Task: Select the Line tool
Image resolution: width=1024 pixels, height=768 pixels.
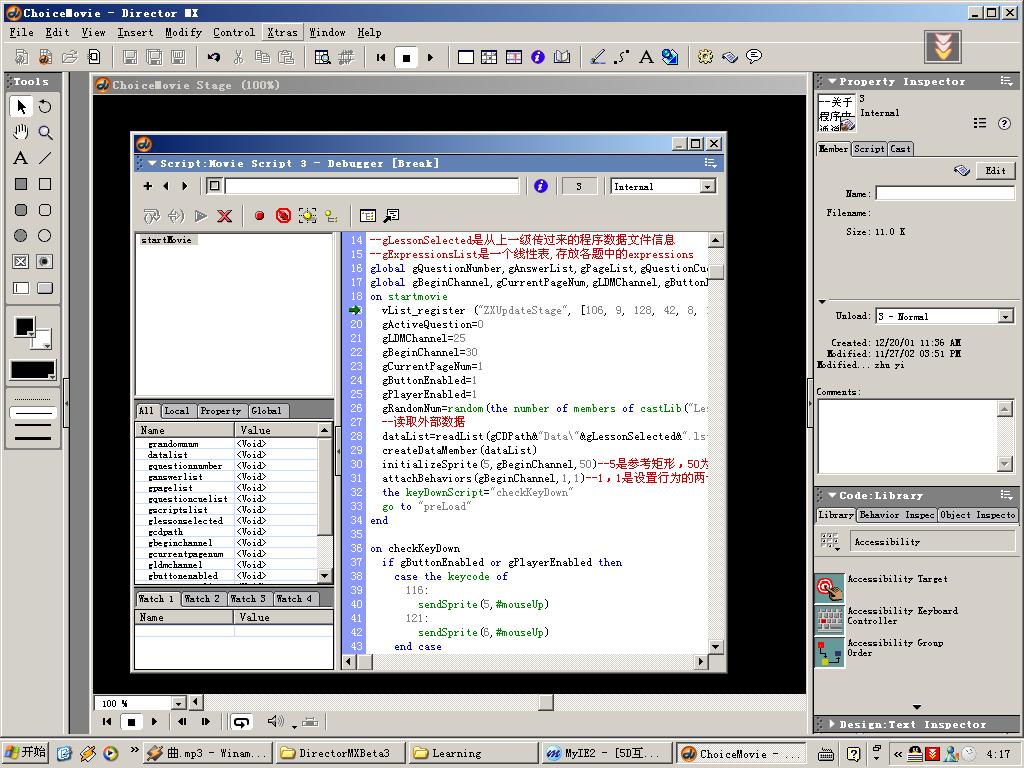Action: pyautogui.click(x=45, y=158)
